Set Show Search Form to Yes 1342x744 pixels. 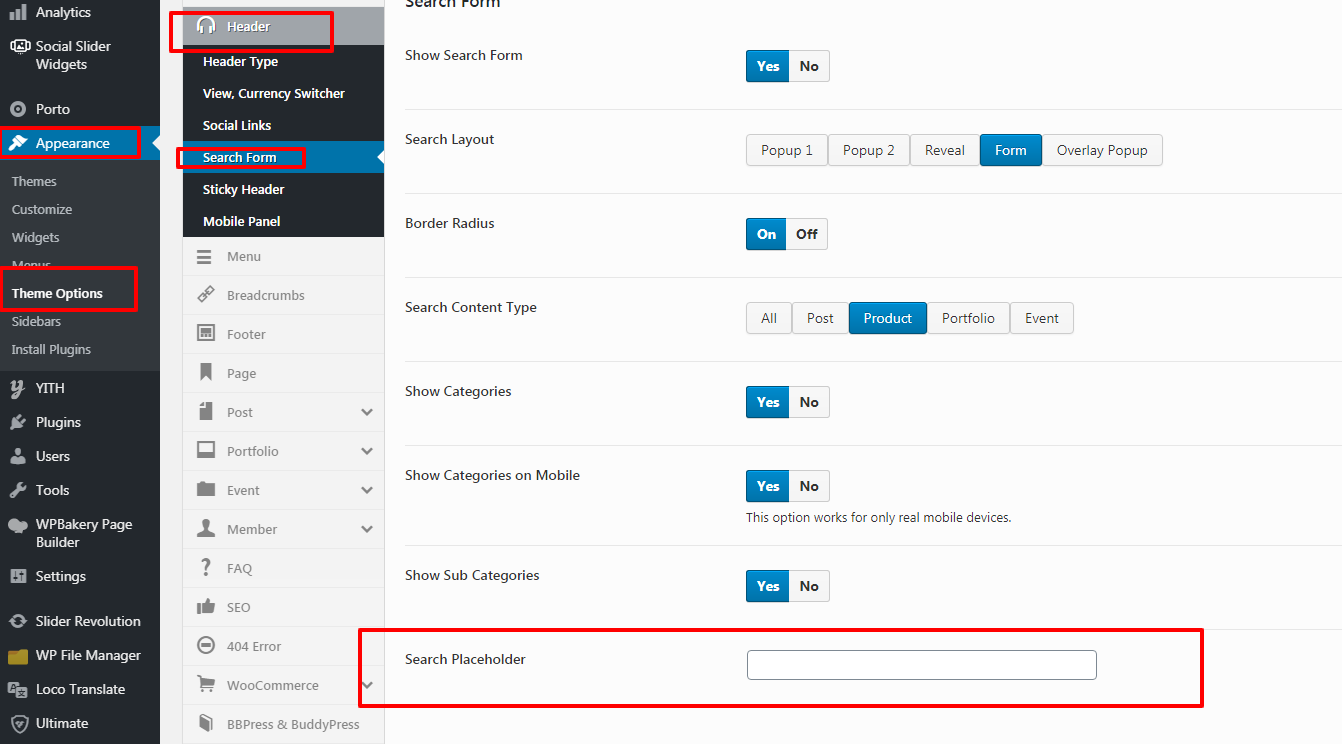click(768, 66)
